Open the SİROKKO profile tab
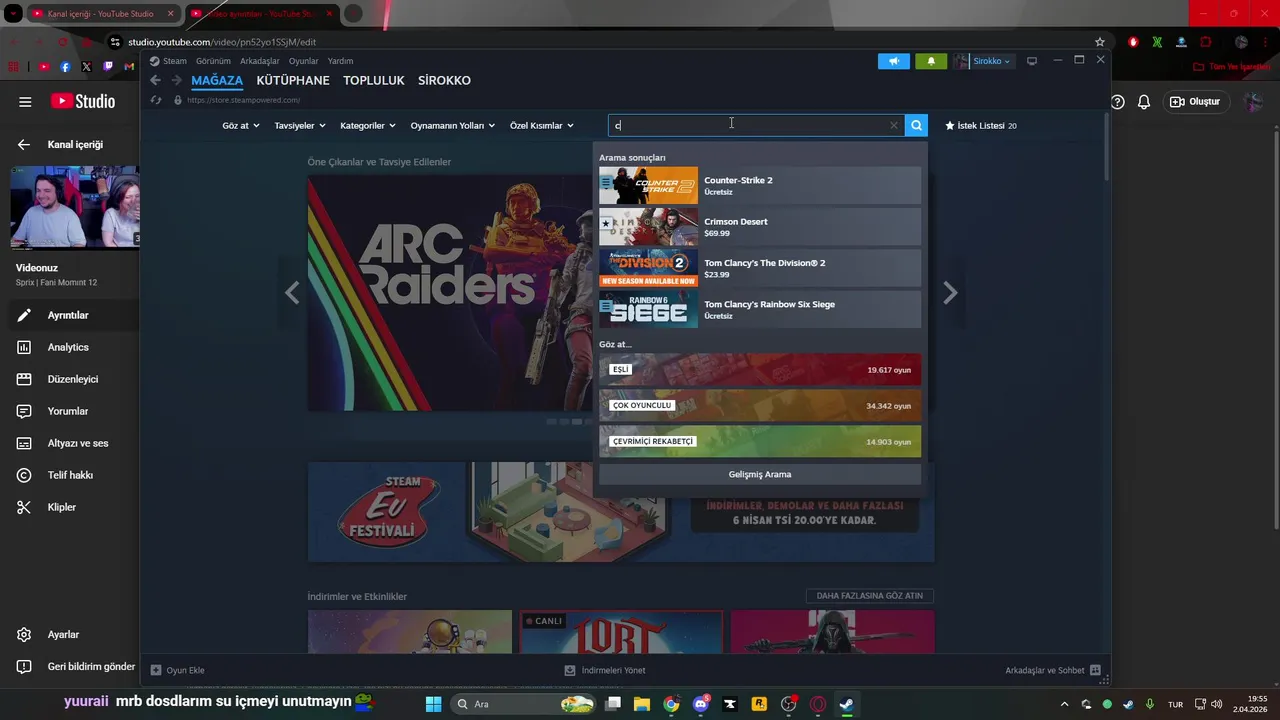Viewport: 1280px width, 720px height. [x=444, y=81]
